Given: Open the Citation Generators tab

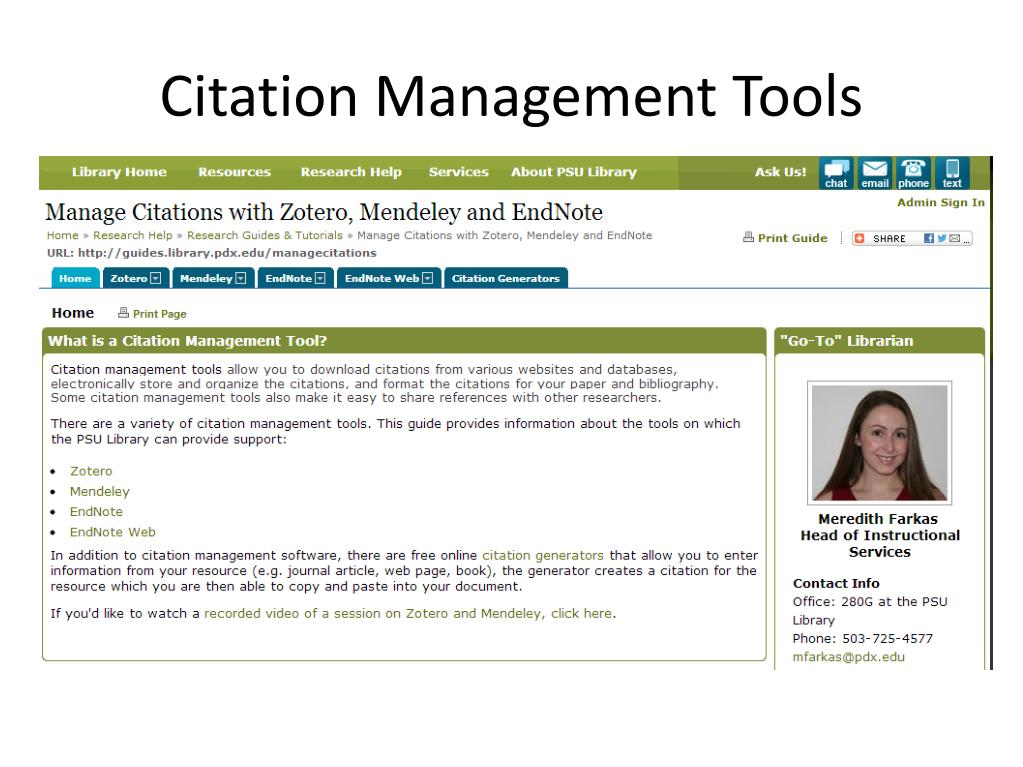Looking at the screenshot, I should (x=506, y=278).
